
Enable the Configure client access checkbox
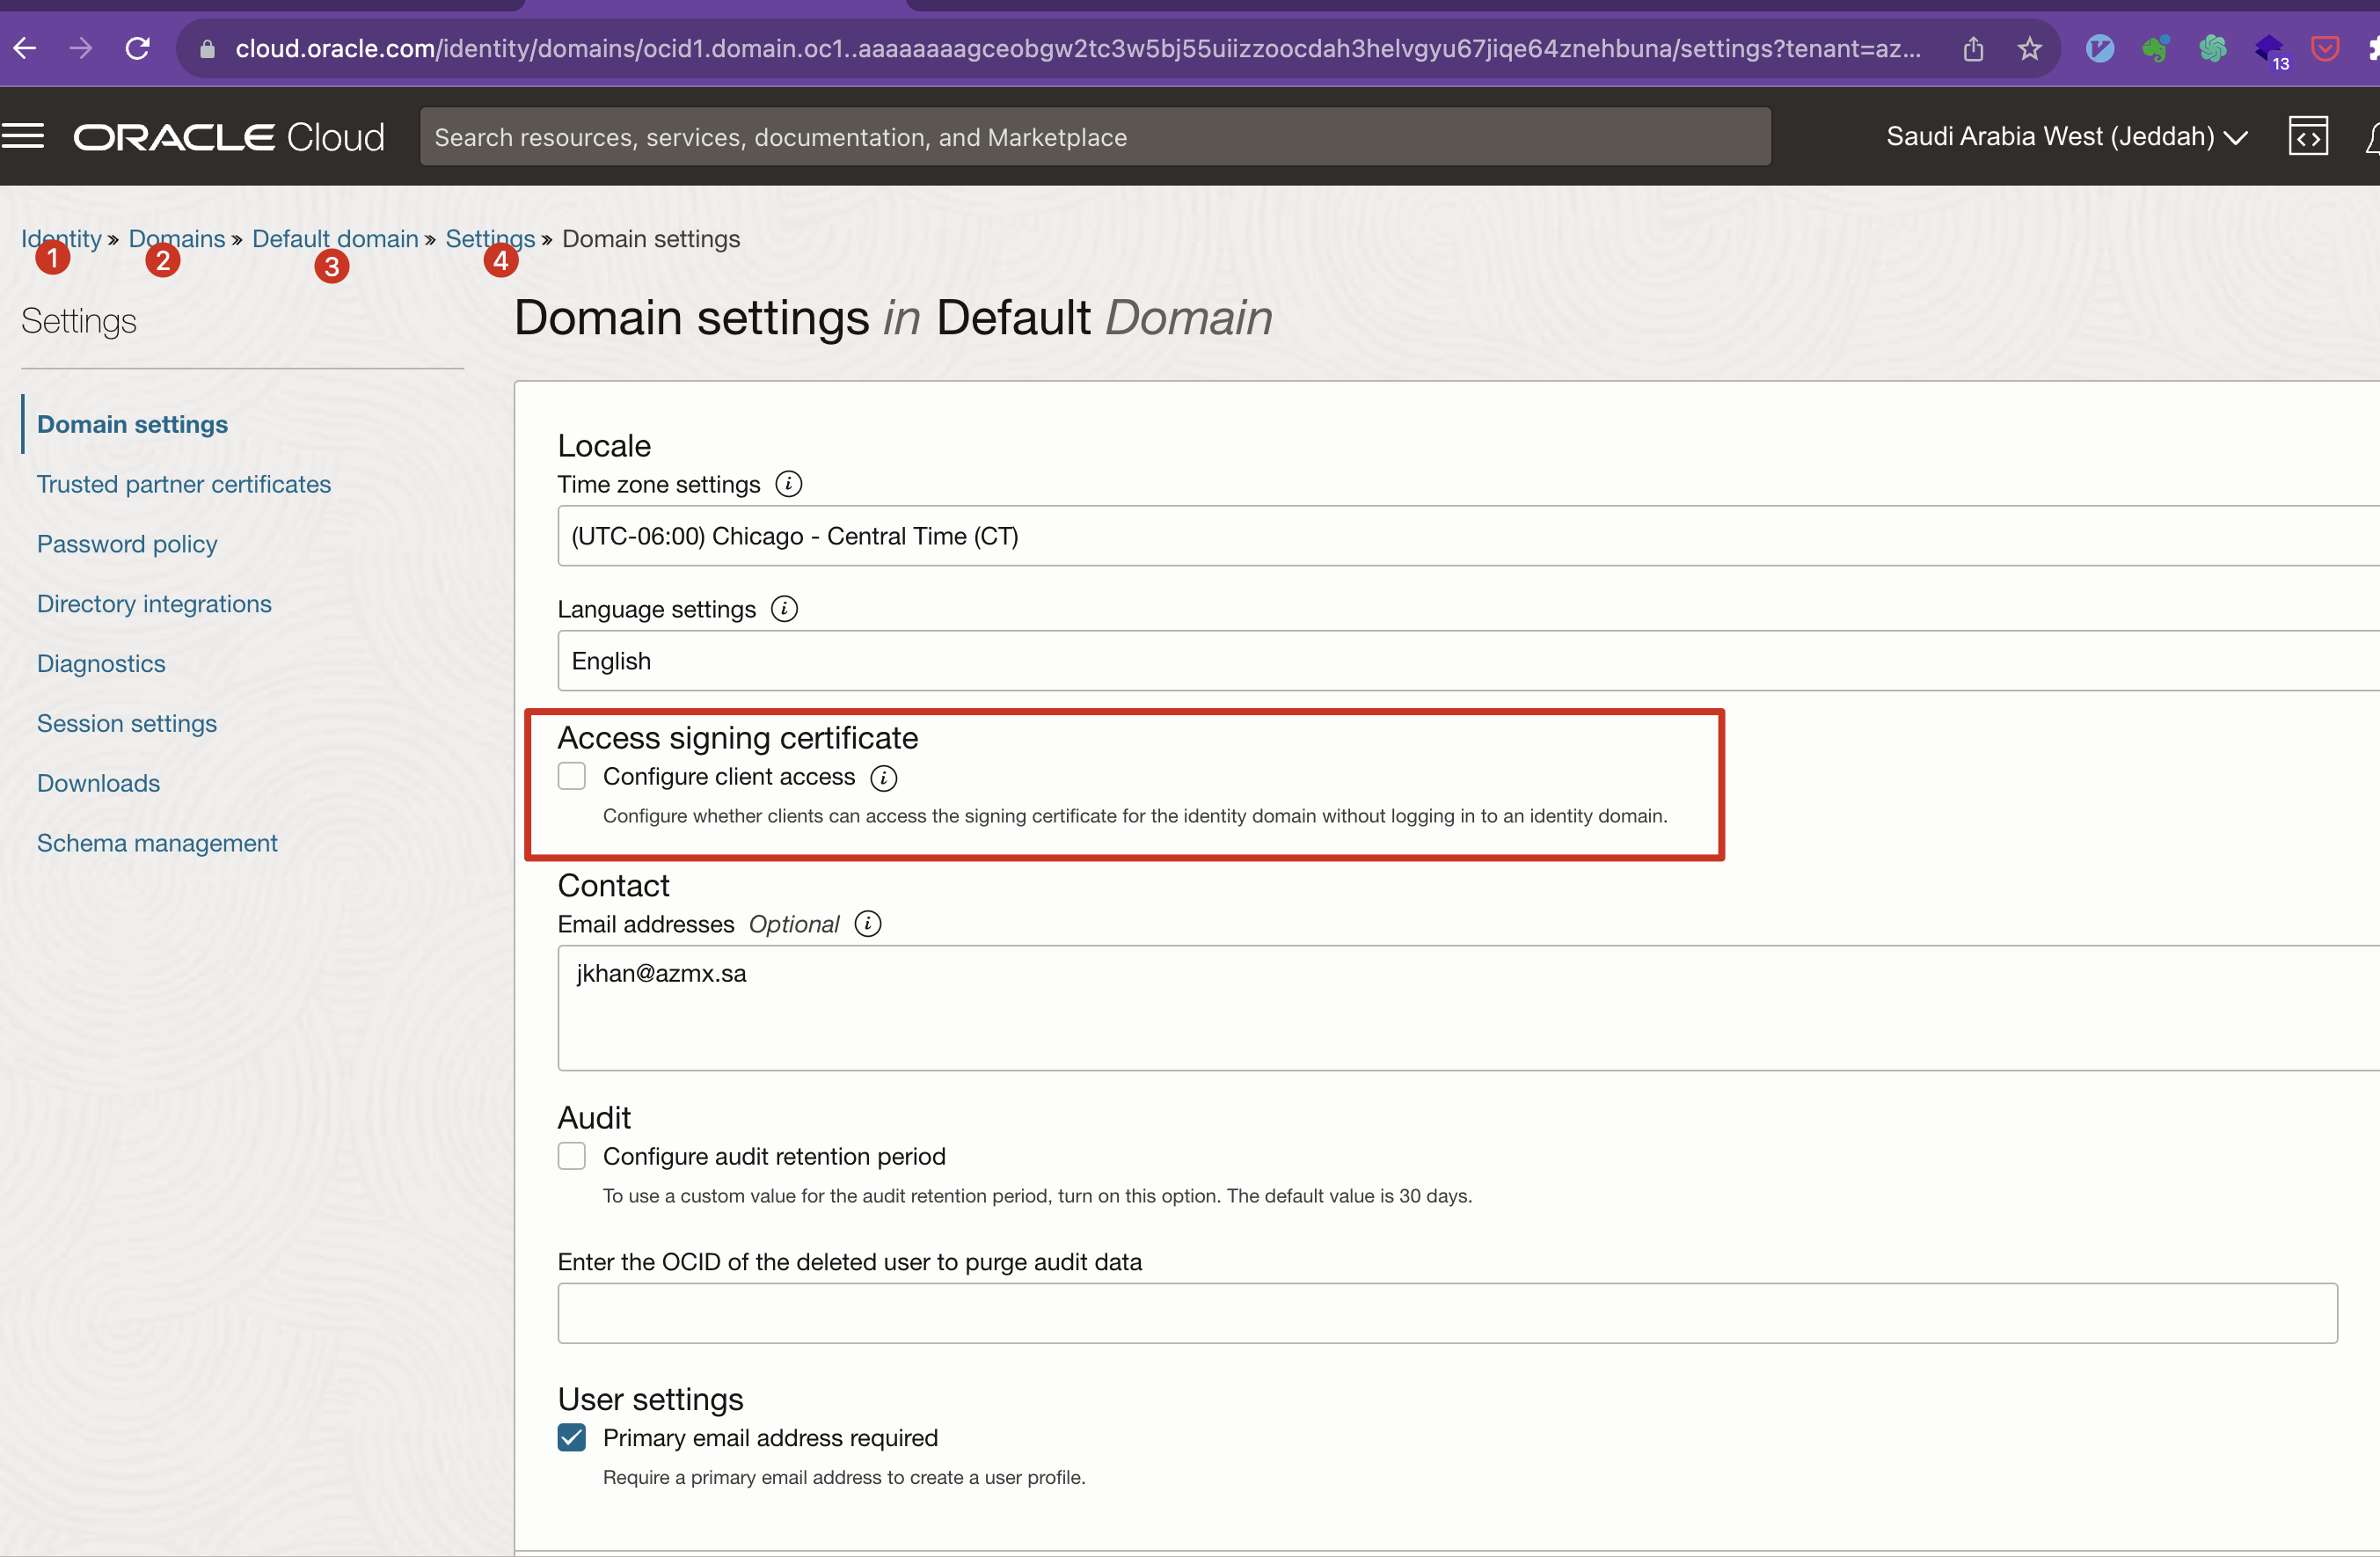tap(572, 777)
